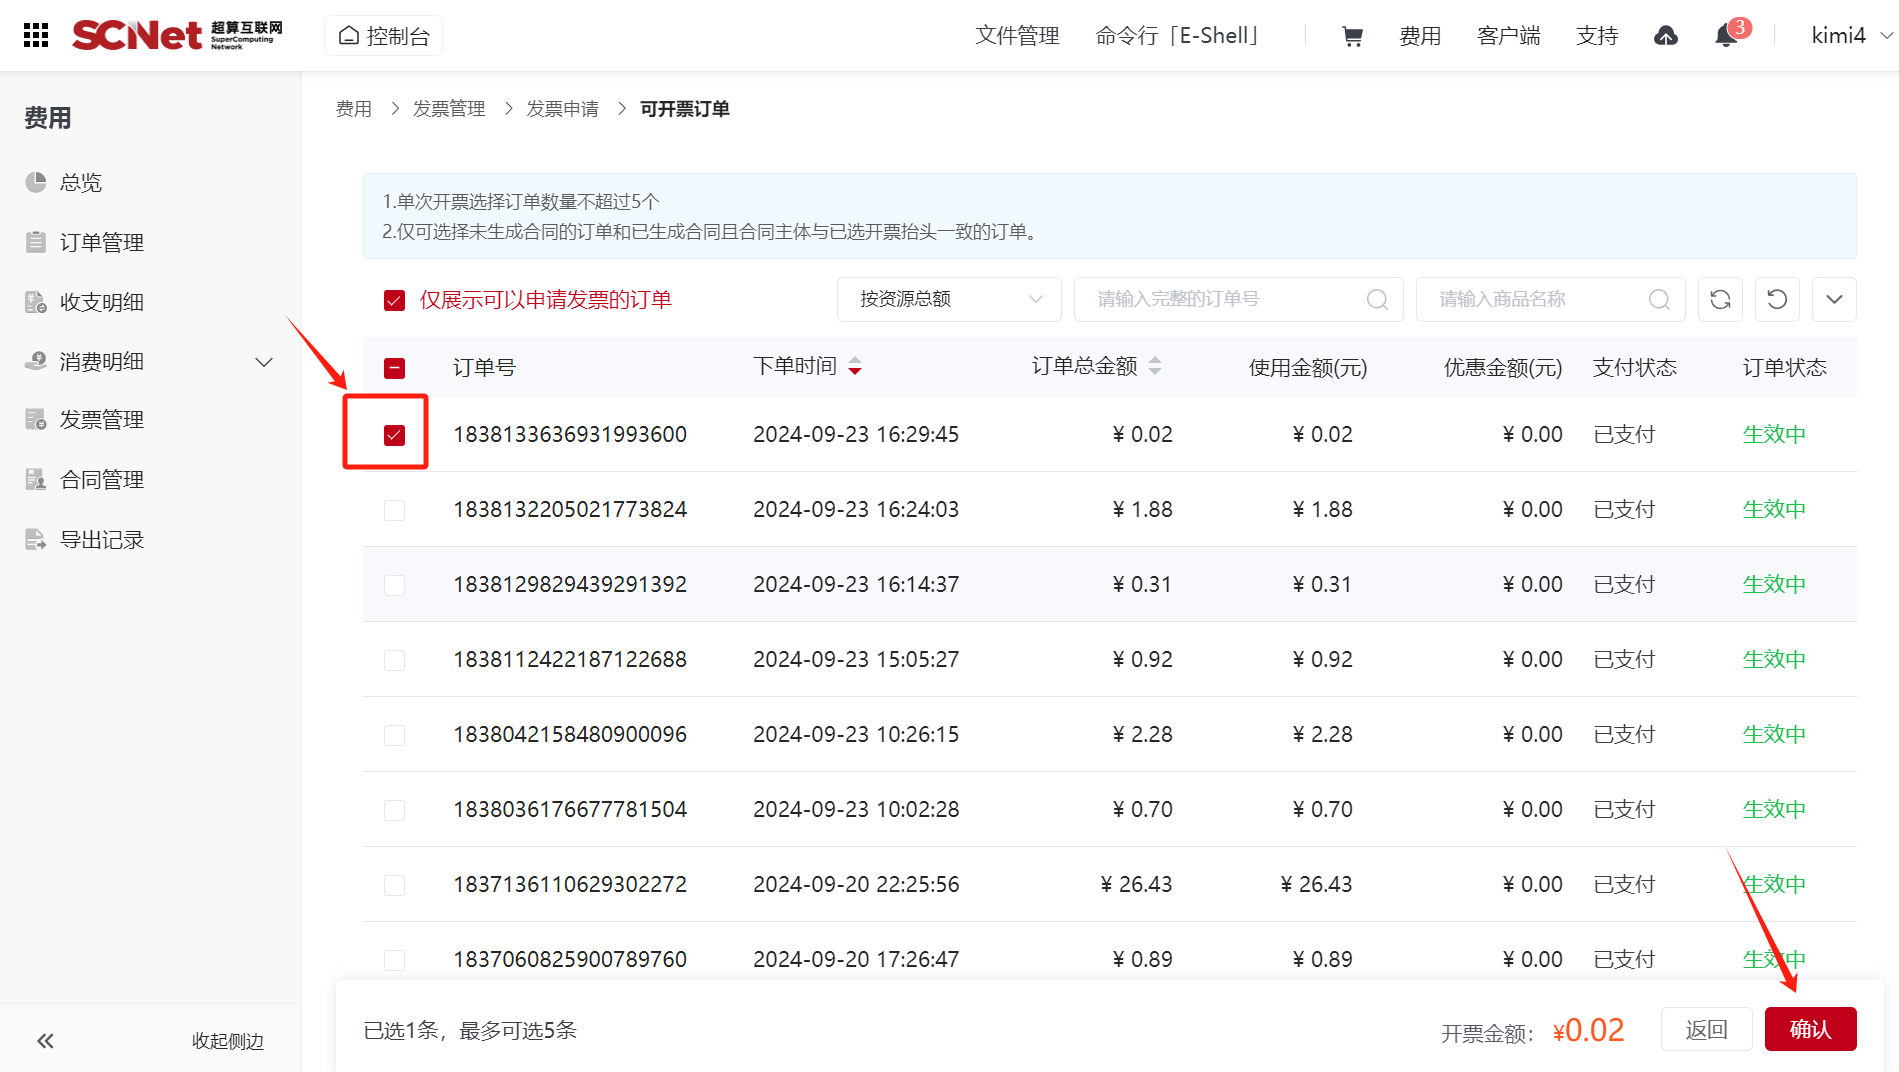
Task: Open the 按资源总额 dropdown
Action: [x=948, y=299]
